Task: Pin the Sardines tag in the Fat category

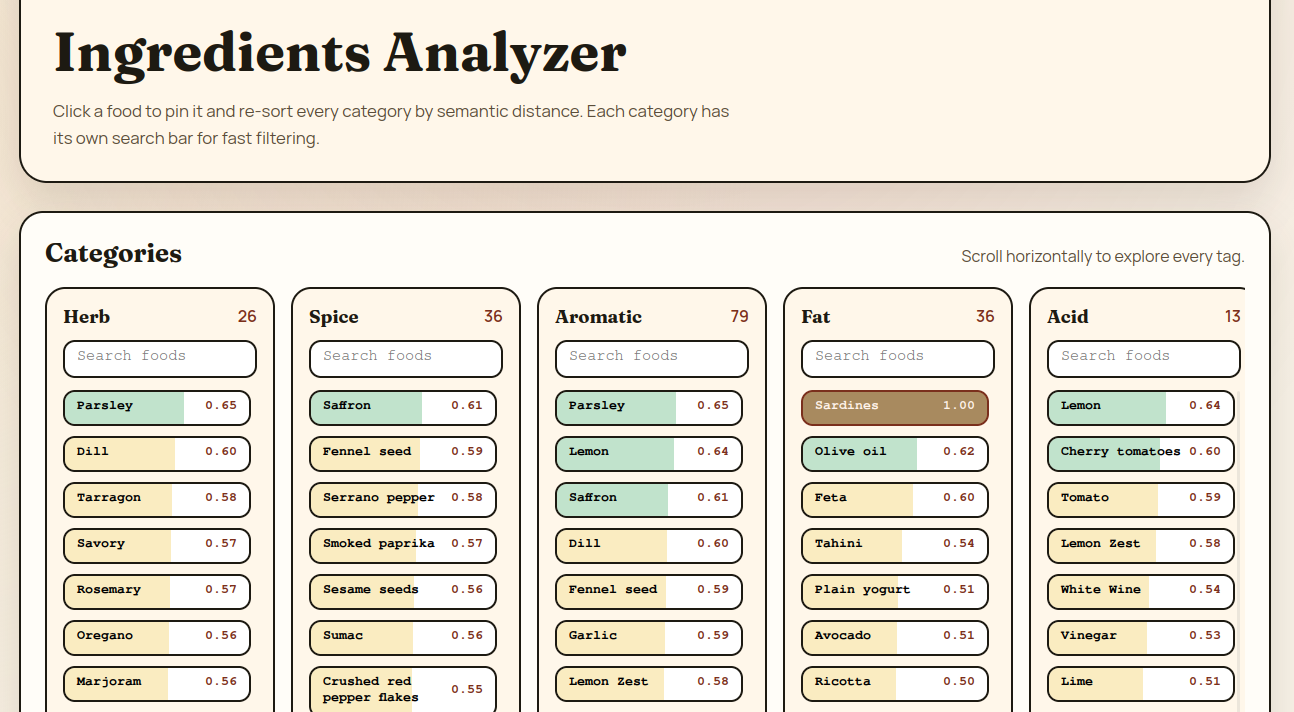Action: 894,406
